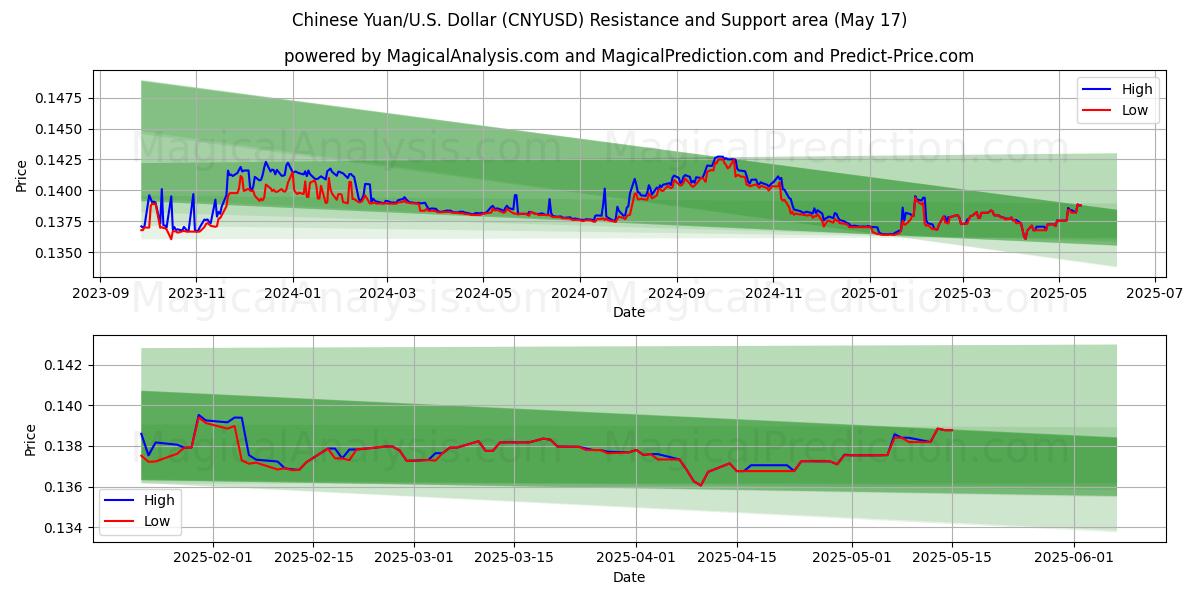Image resolution: width=1200 pixels, height=600 pixels.
Task: Click the 2025-05 date tick label
Action: (x=1059, y=294)
